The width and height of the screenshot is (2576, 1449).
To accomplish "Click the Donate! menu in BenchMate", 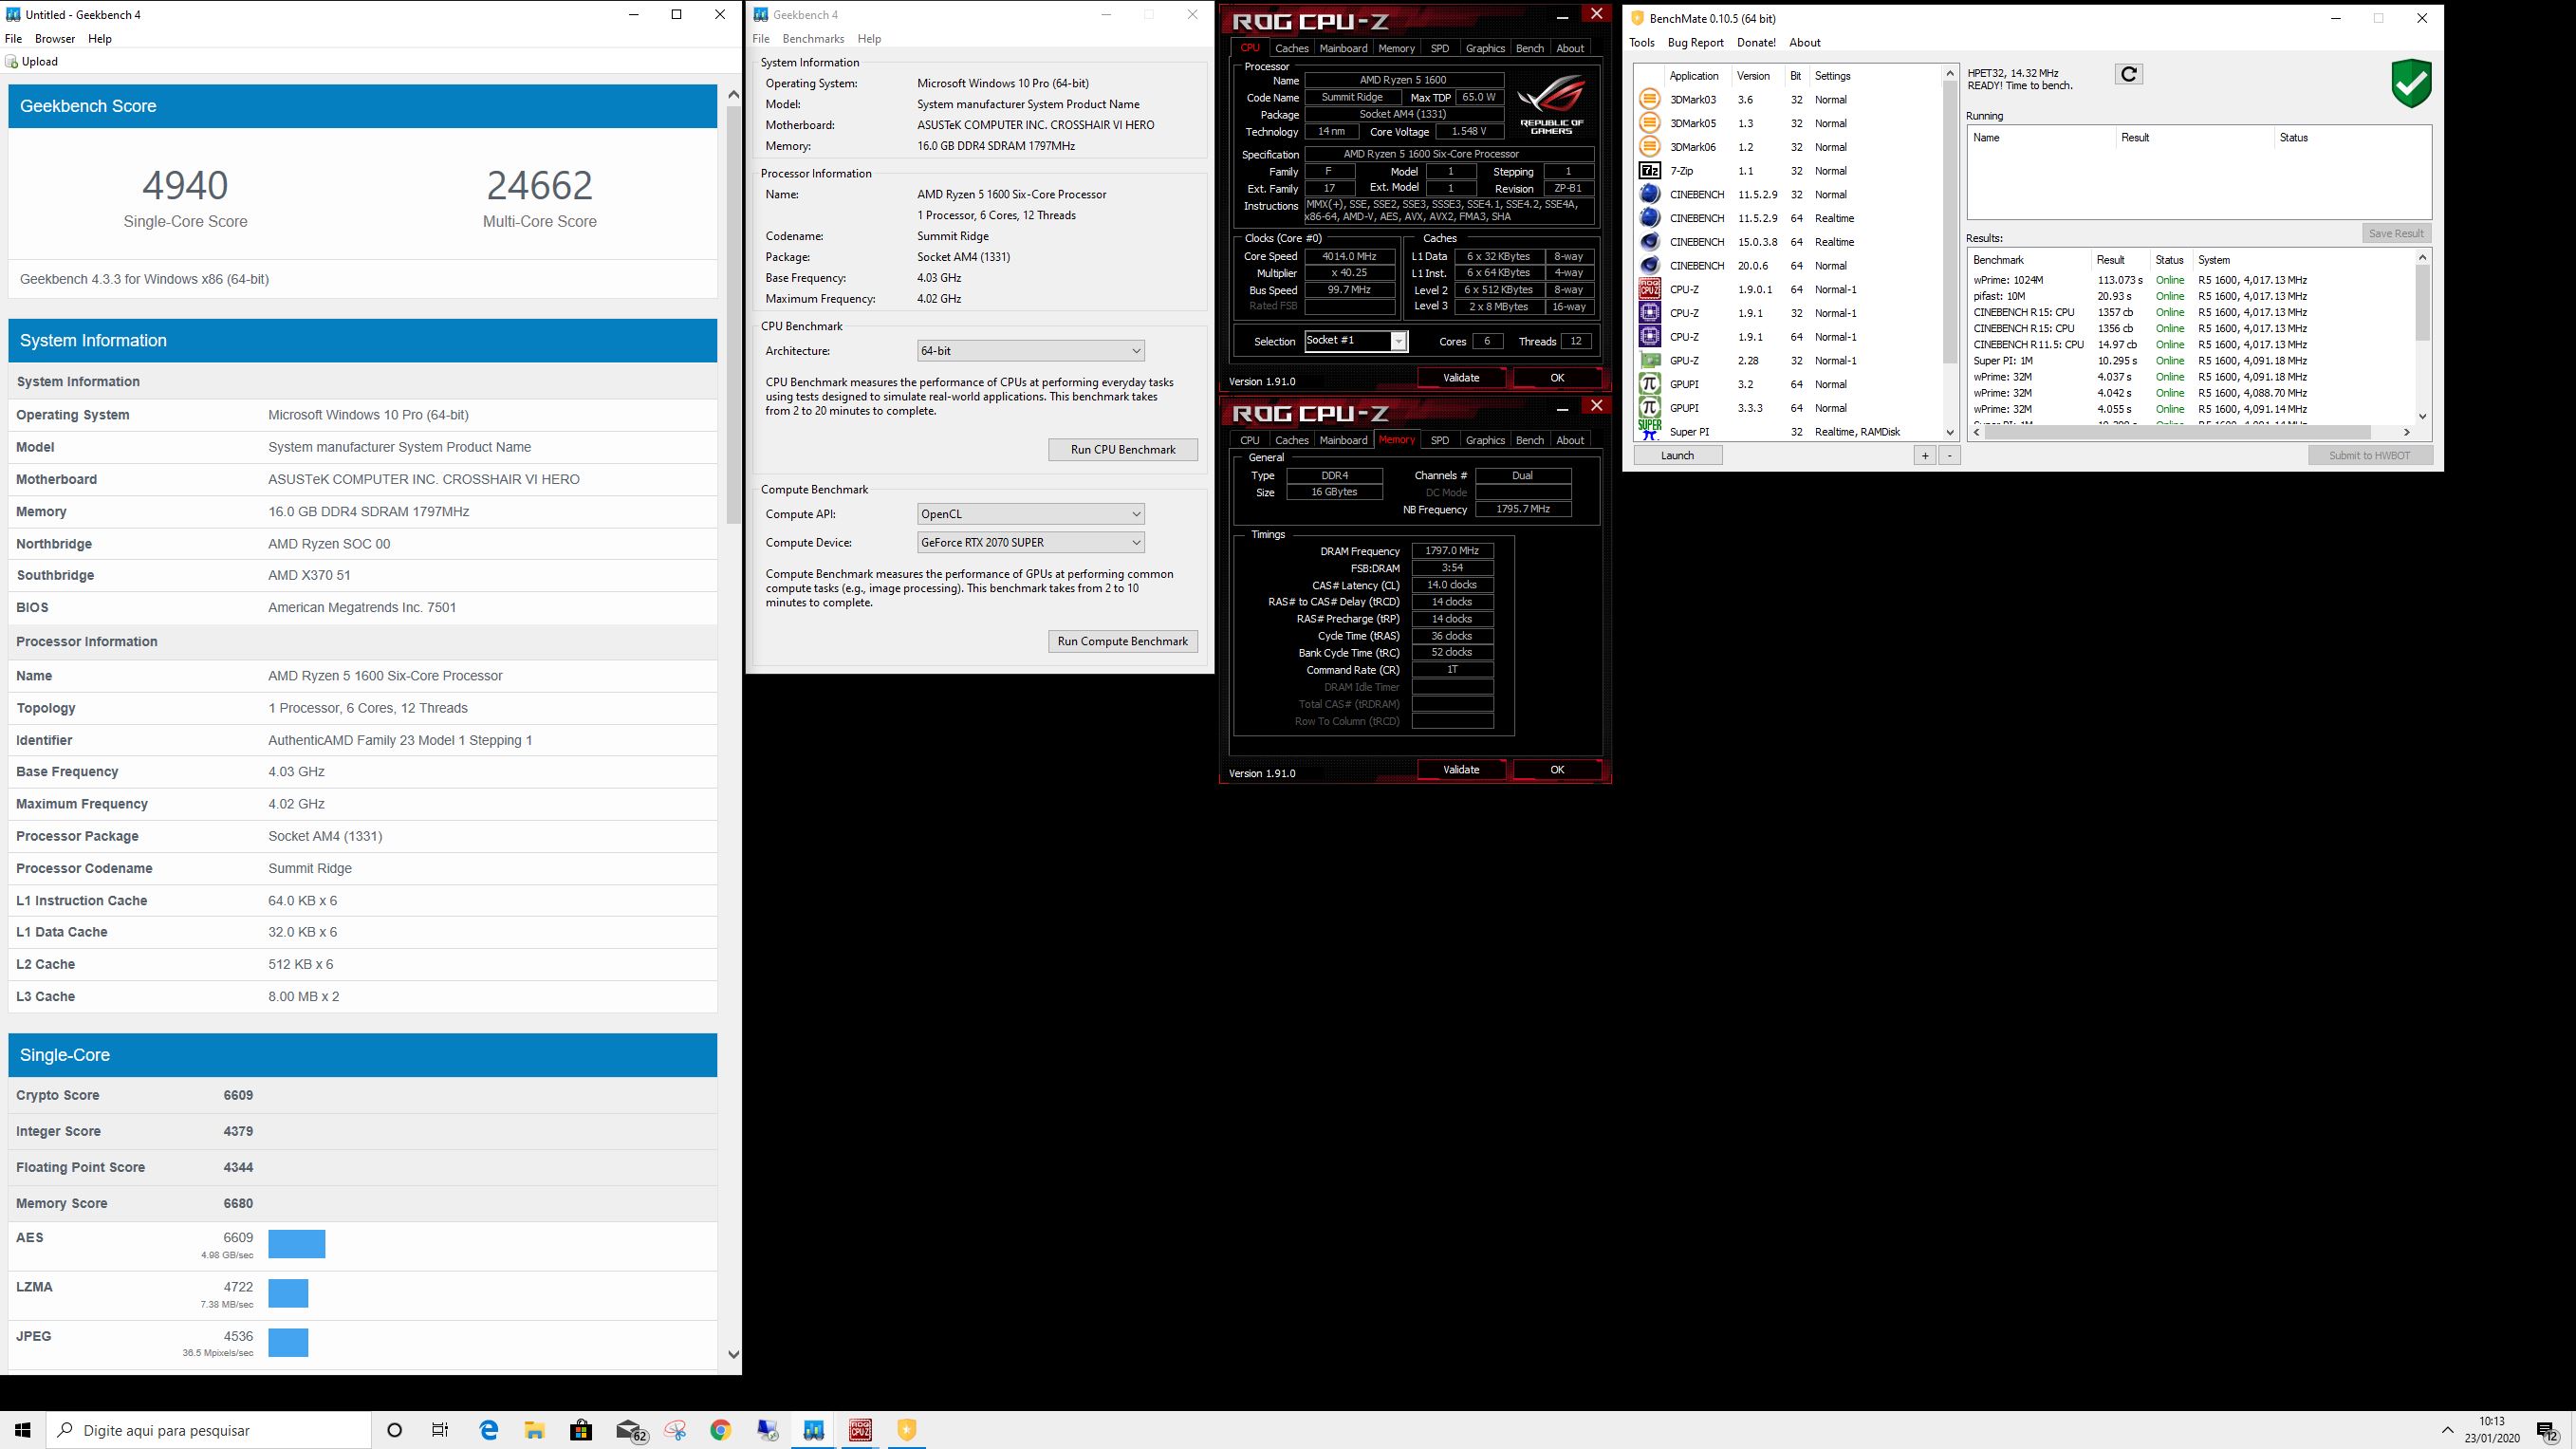I will pyautogui.click(x=1756, y=42).
